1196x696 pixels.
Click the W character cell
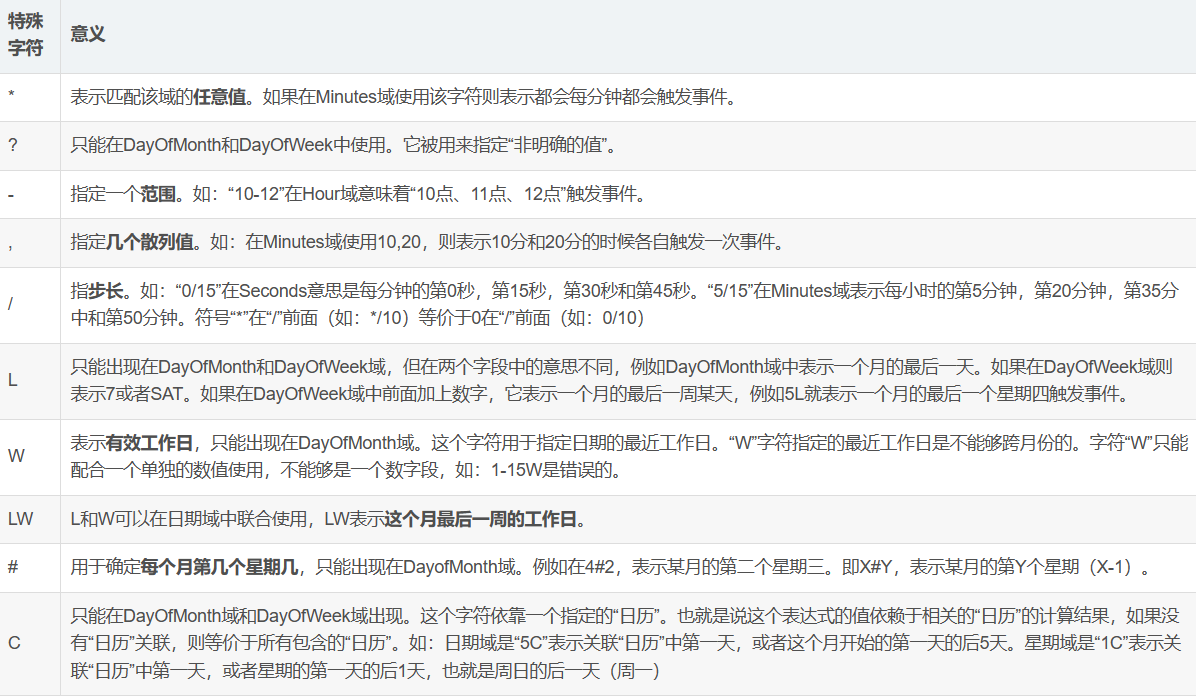[14, 457]
